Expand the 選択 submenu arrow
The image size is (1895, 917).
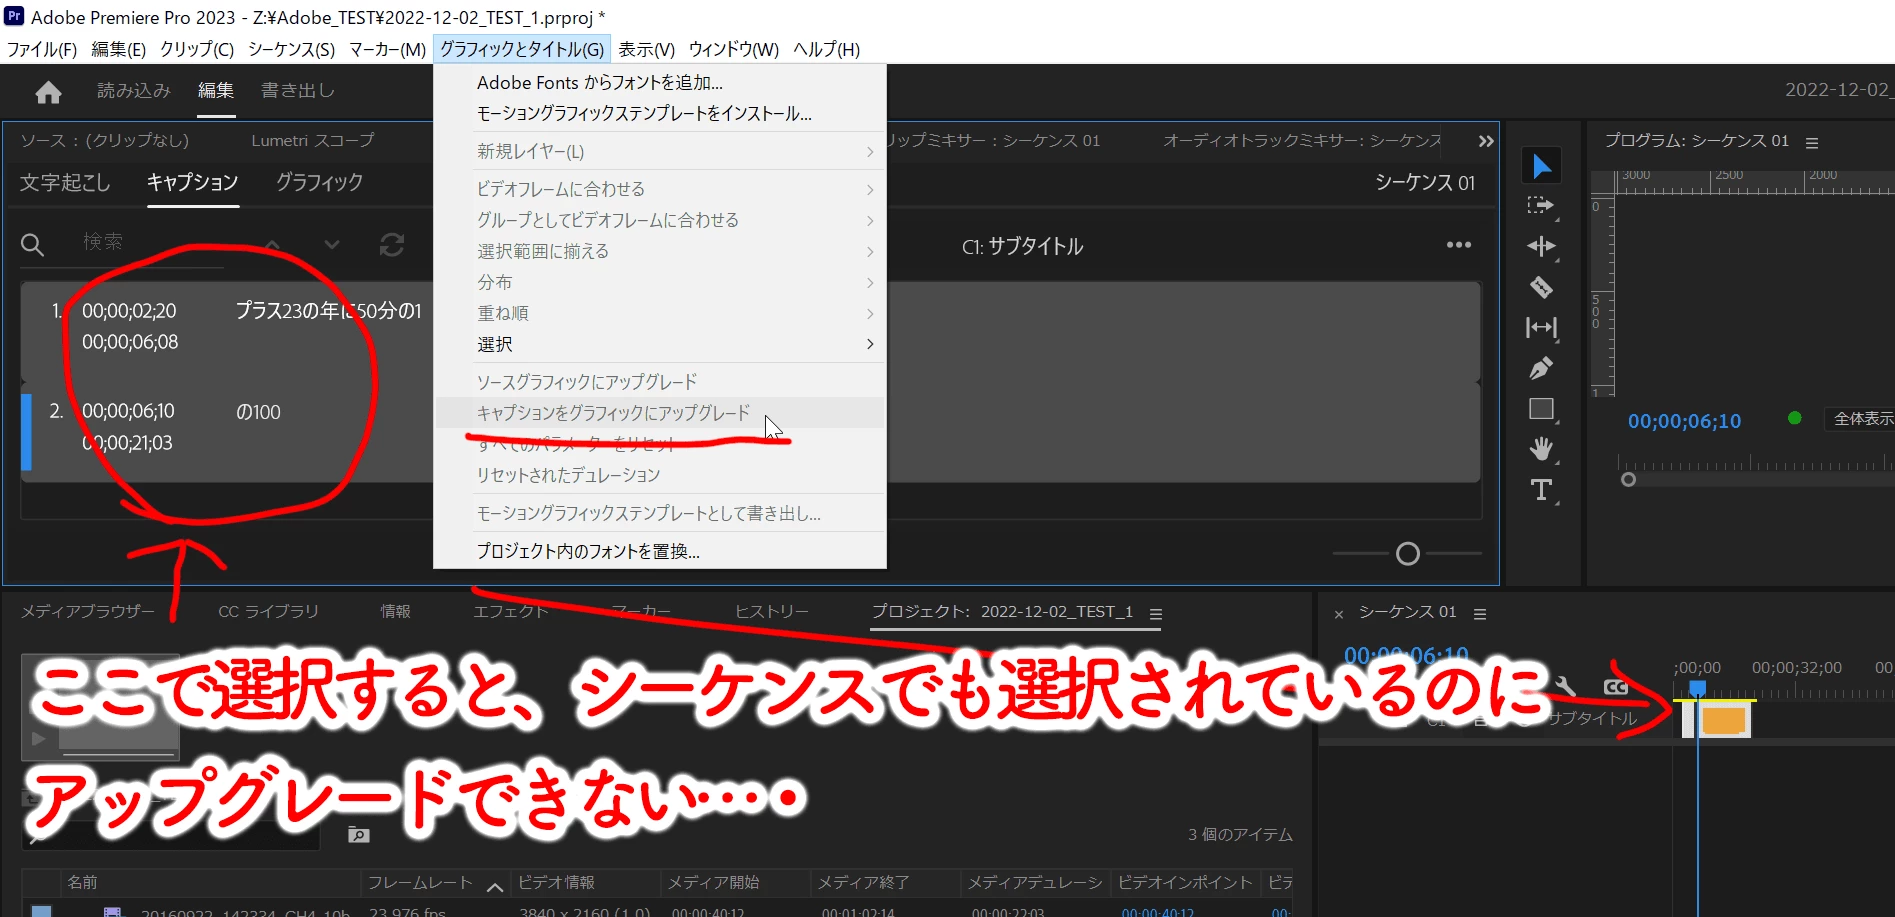[x=870, y=344]
